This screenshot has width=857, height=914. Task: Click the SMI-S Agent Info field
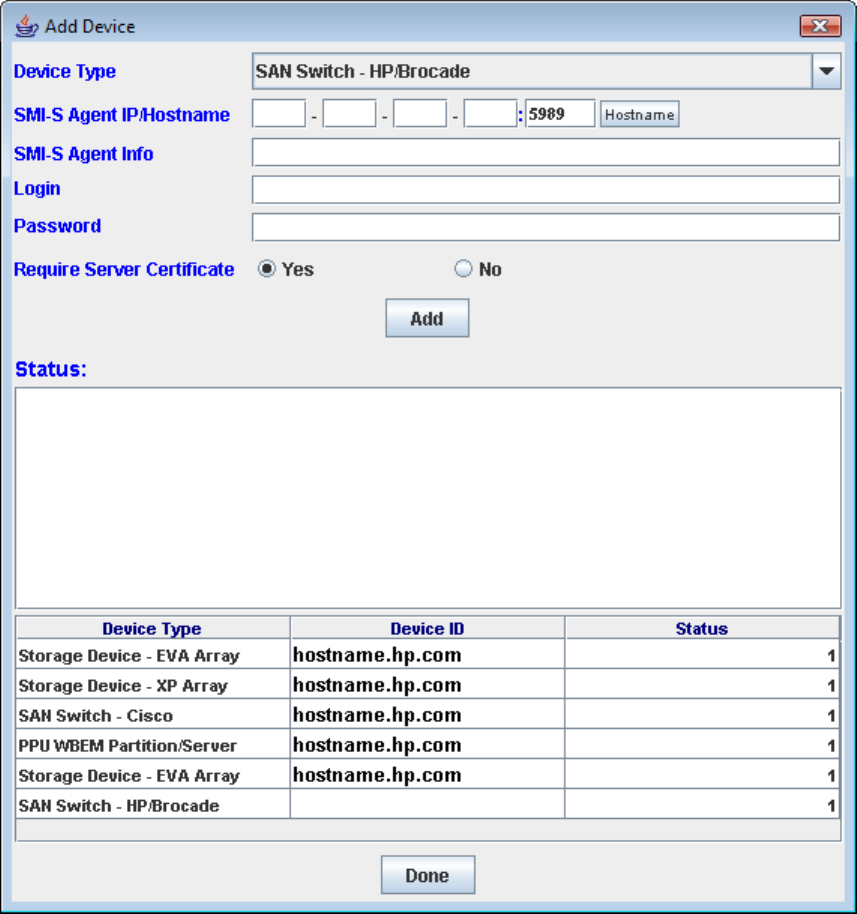[x=546, y=153]
